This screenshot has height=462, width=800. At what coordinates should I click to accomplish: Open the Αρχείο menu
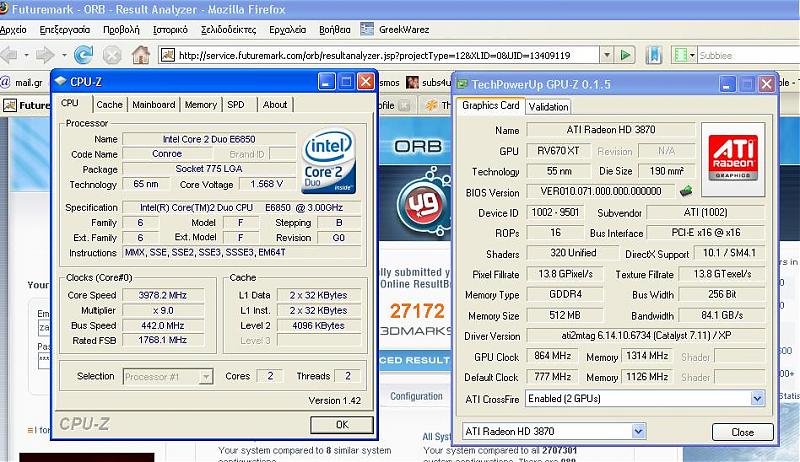click(x=13, y=30)
